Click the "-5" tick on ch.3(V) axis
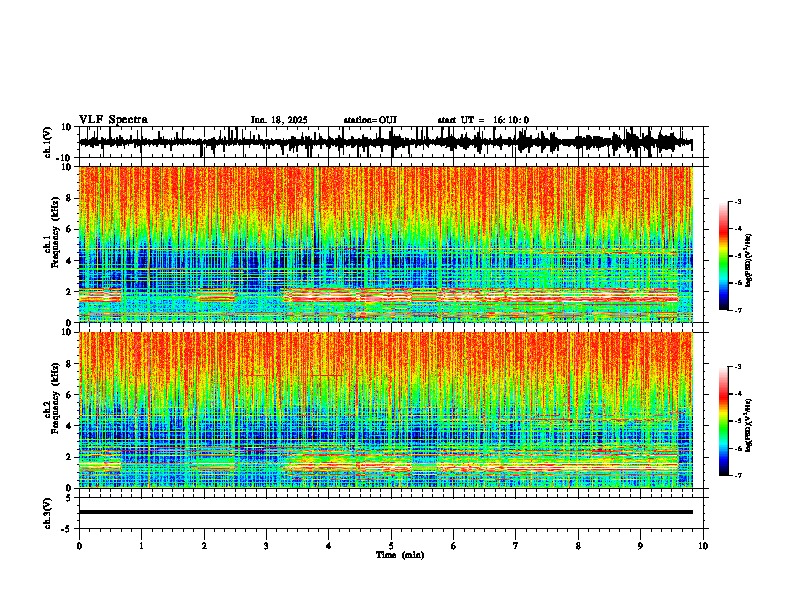 [x=67, y=529]
